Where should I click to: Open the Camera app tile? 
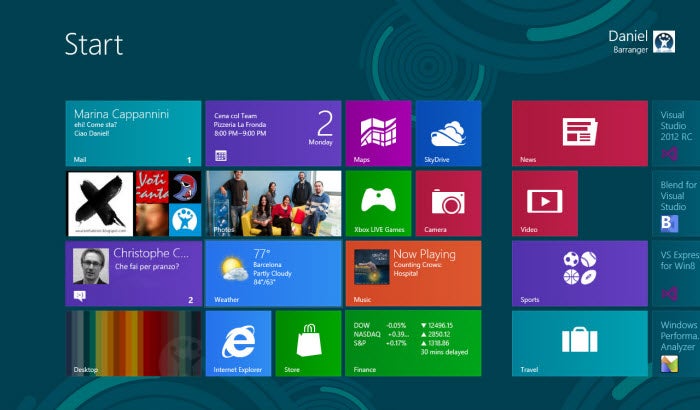[448, 203]
